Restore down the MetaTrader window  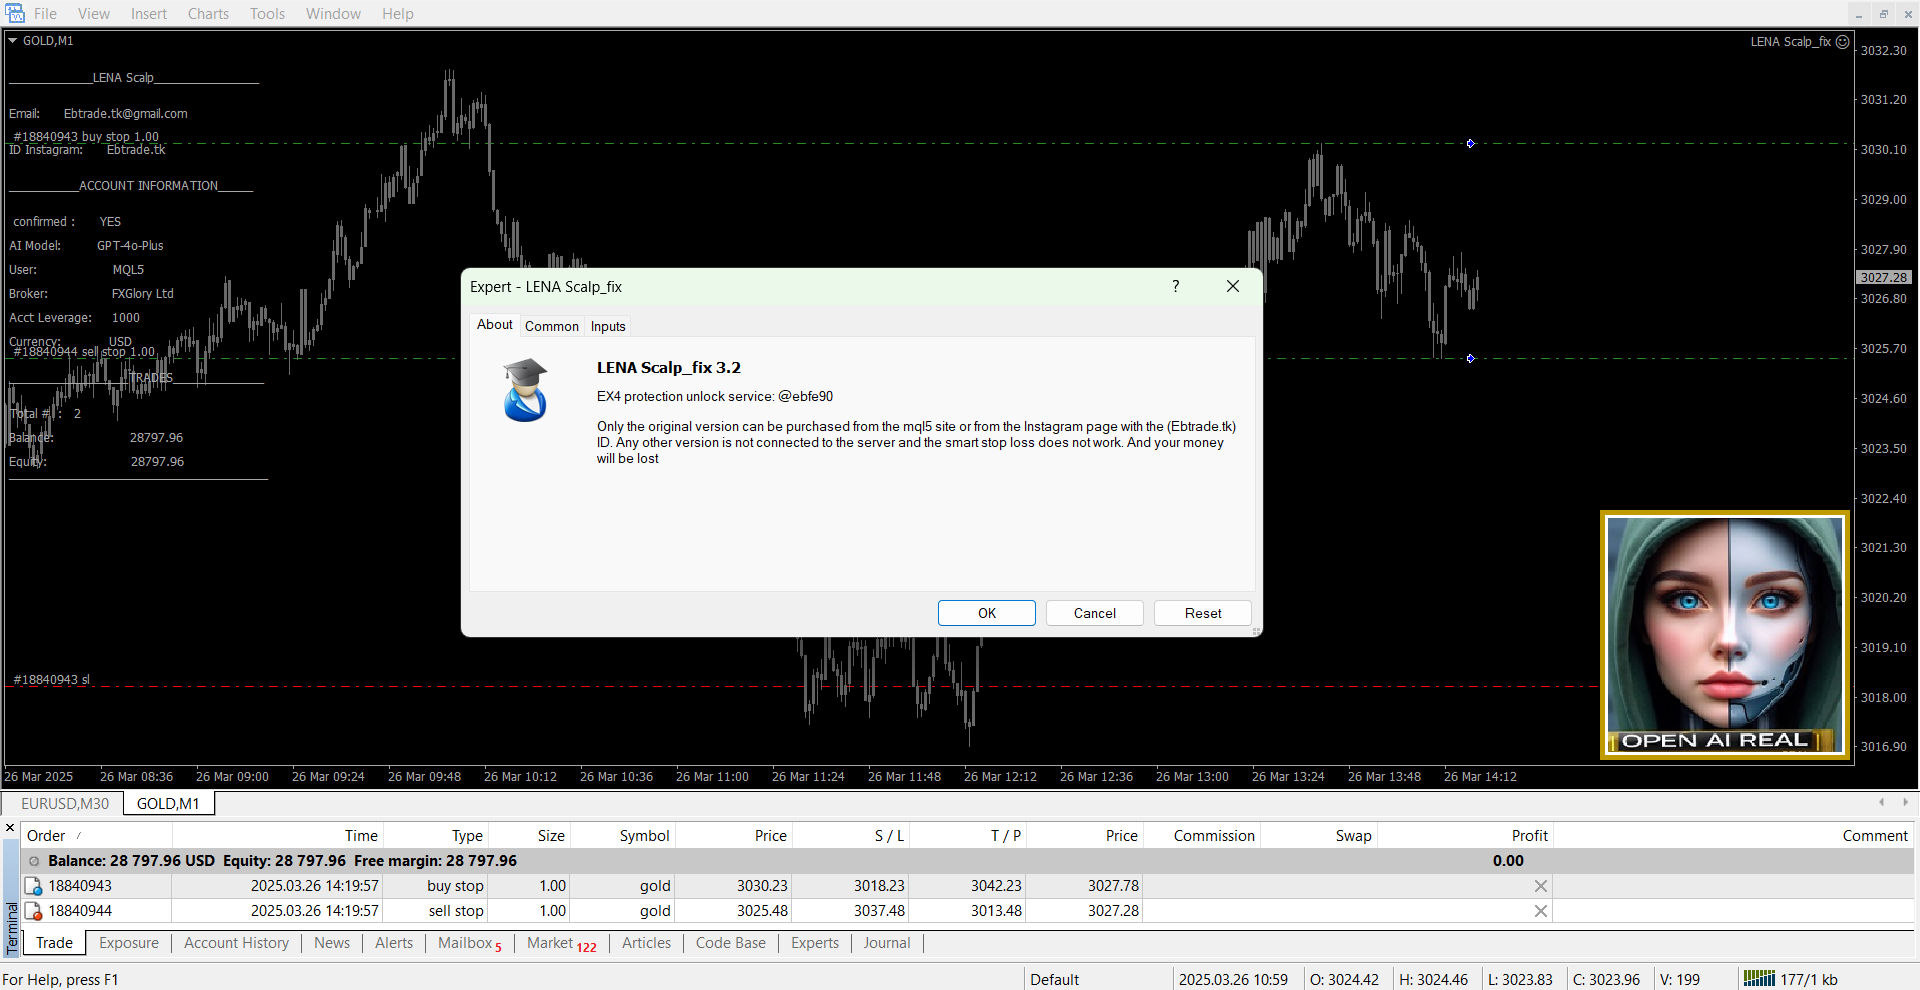[x=1883, y=14]
